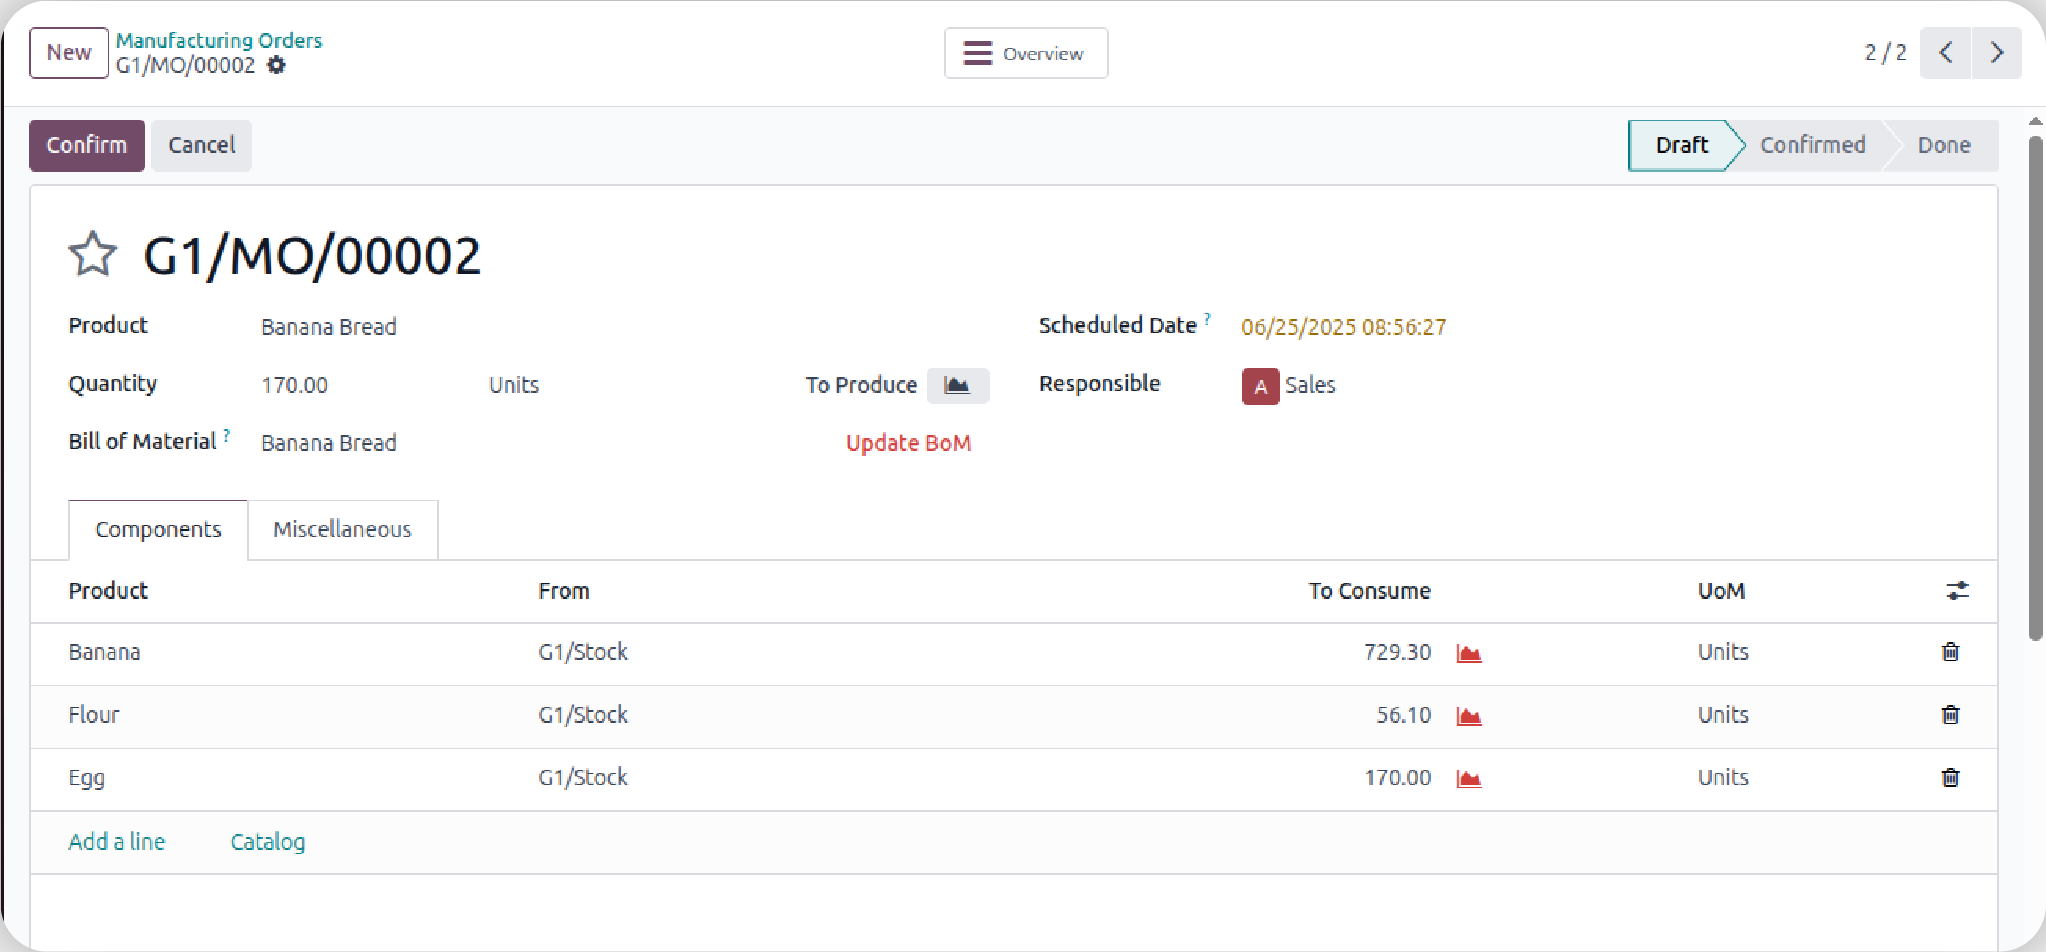The width and height of the screenshot is (2046, 952).
Task: View forecast chart for Flour
Action: [x=1468, y=716]
